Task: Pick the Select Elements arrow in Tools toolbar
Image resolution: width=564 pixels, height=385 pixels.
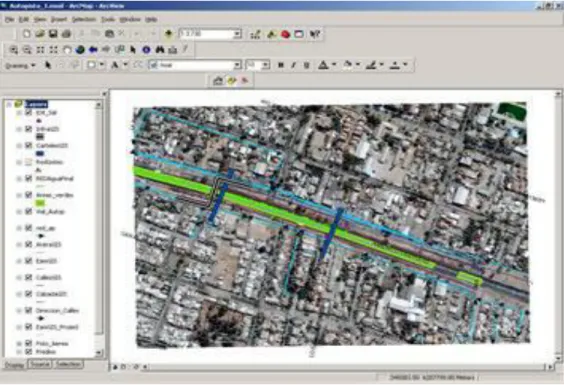Action: (x=133, y=50)
